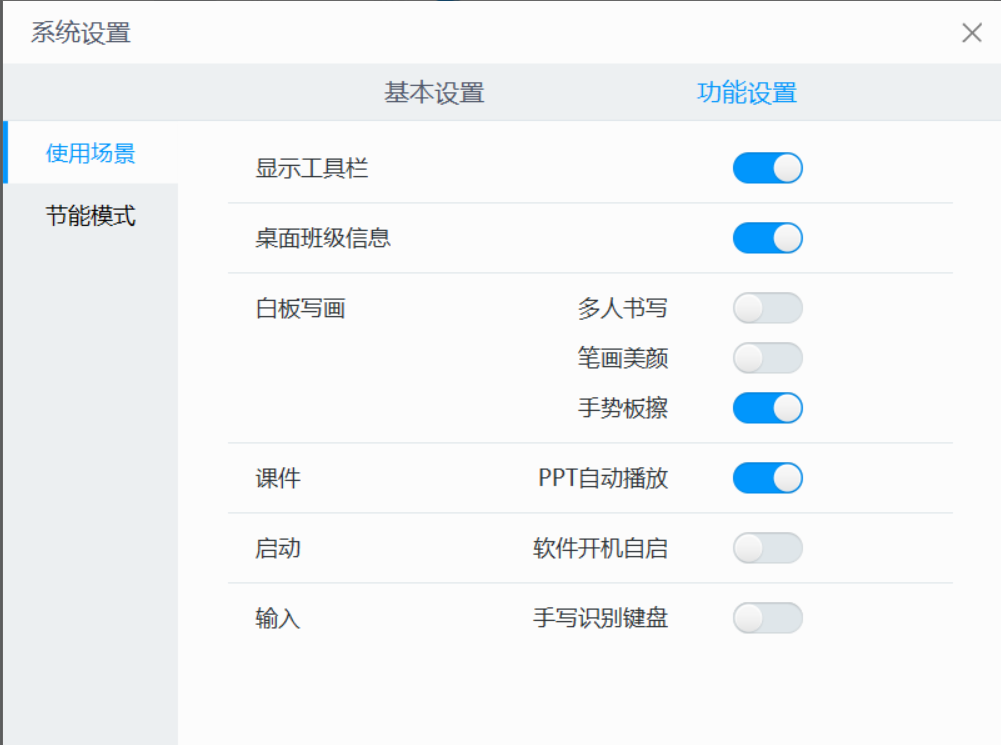1001x745 pixels.
Task: Switch to the 基本设置 tab
Action: tap(434, 93)
